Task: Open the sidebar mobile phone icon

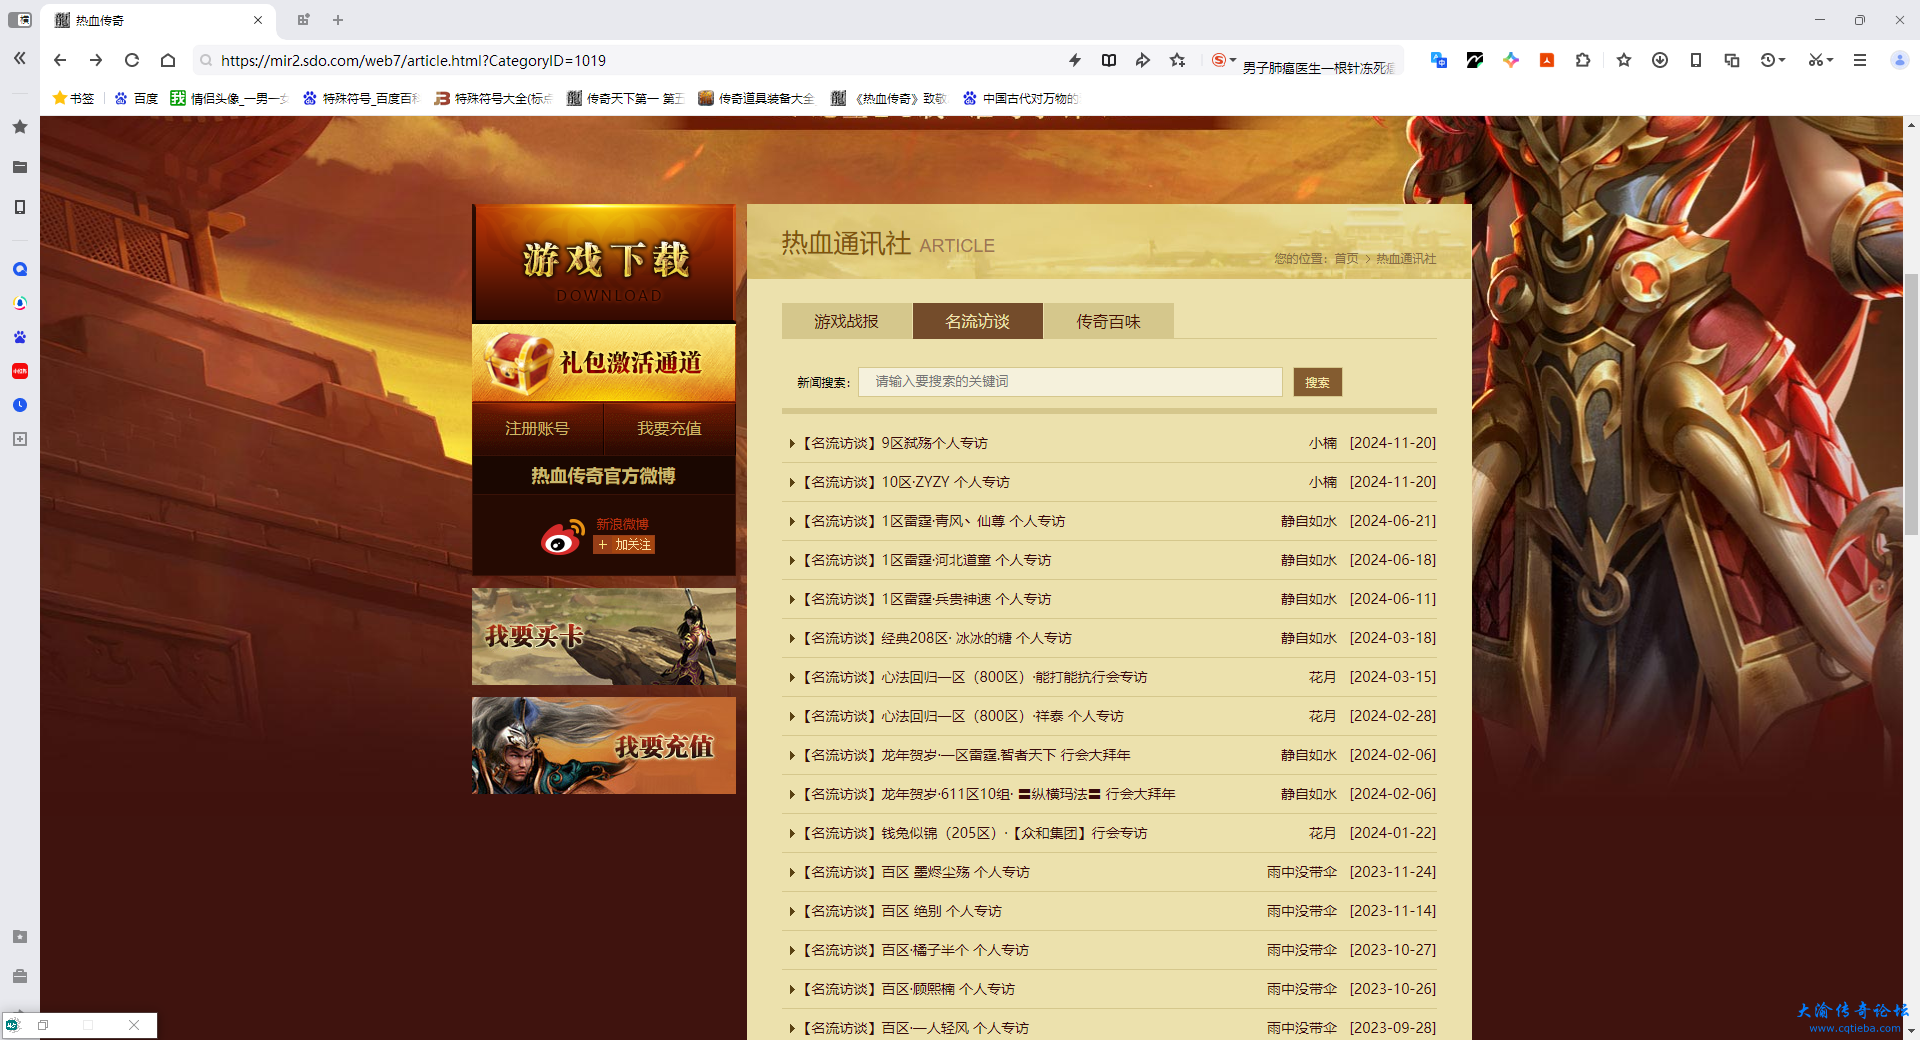Action: tap(19, 207)
